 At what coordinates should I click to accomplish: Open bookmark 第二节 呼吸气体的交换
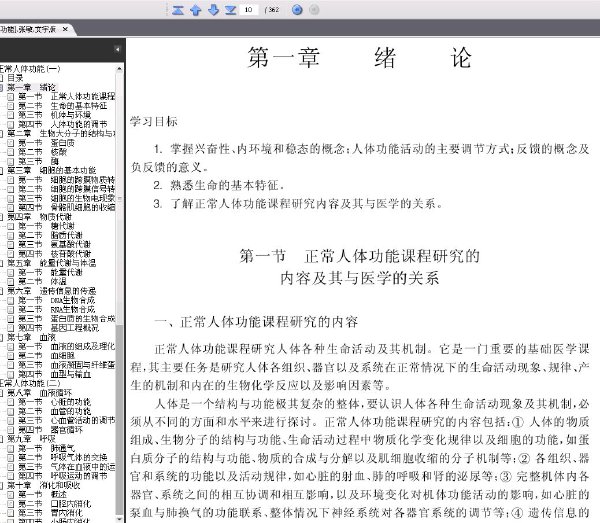coord(62,458)
